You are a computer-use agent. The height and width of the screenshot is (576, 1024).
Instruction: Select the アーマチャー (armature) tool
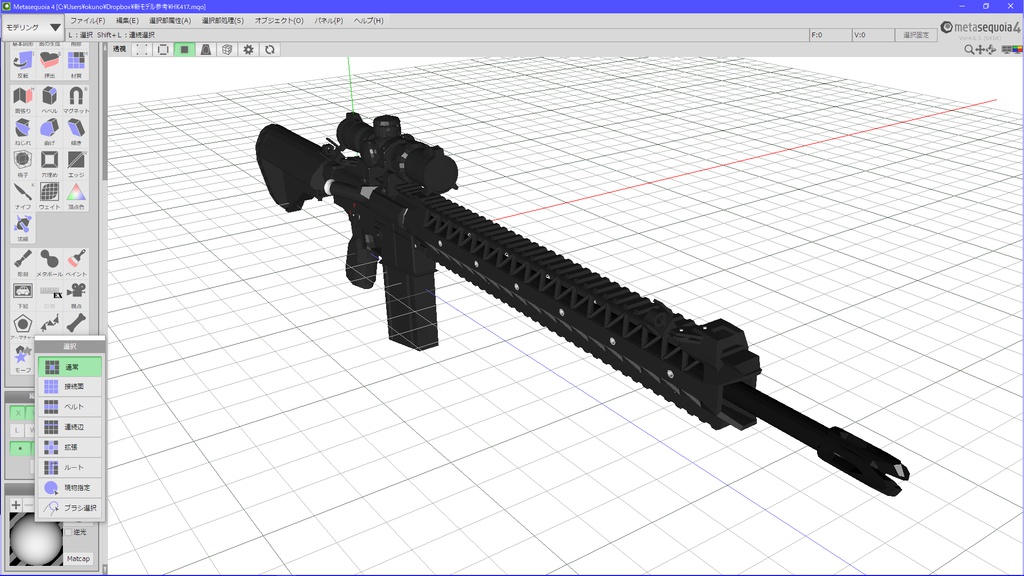click(x=23, y=327)
